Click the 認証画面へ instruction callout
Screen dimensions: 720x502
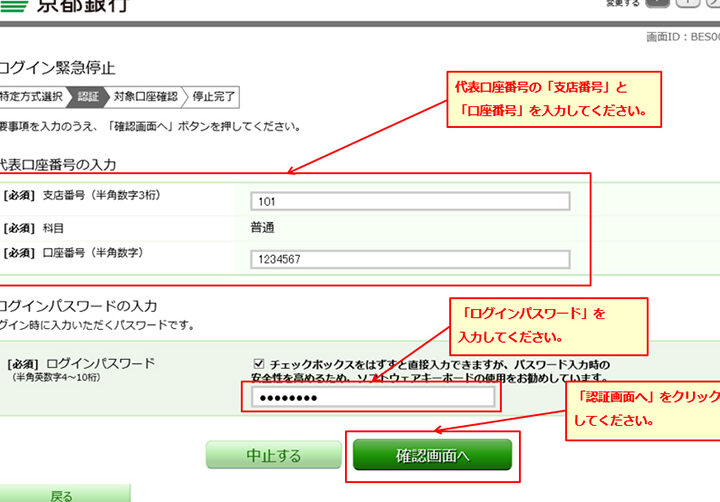[642, 408]
